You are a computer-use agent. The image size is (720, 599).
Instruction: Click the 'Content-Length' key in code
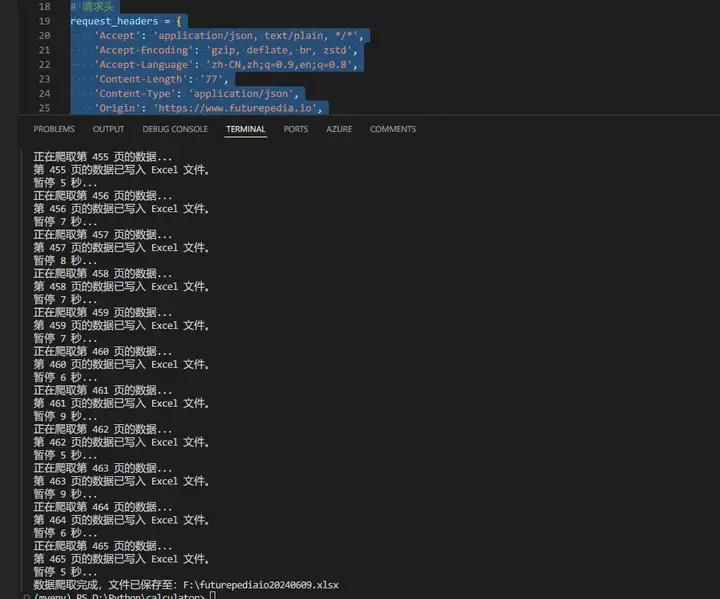point(141,79)
